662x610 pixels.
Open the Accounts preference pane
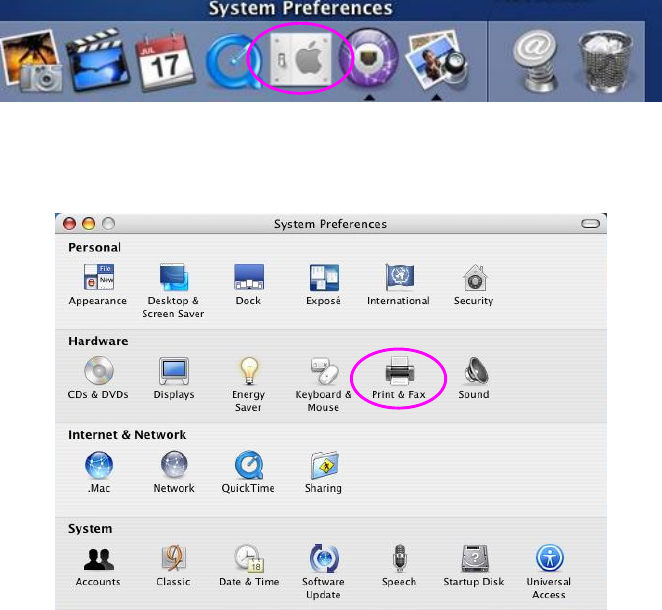click(98, 566)
